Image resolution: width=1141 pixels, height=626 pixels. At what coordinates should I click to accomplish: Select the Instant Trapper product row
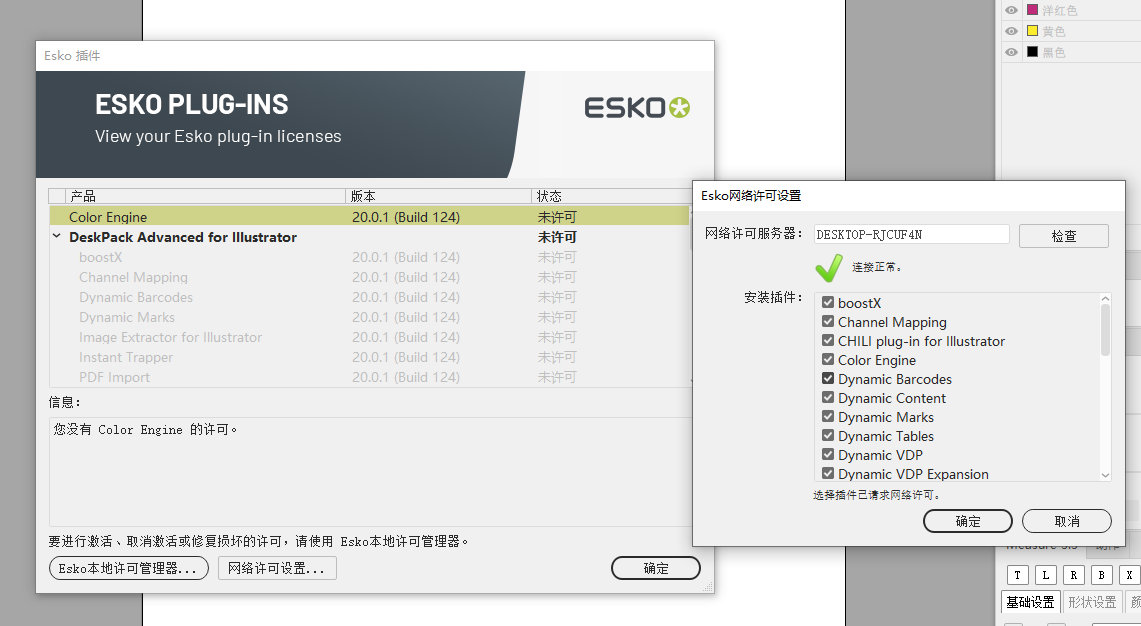369,357
